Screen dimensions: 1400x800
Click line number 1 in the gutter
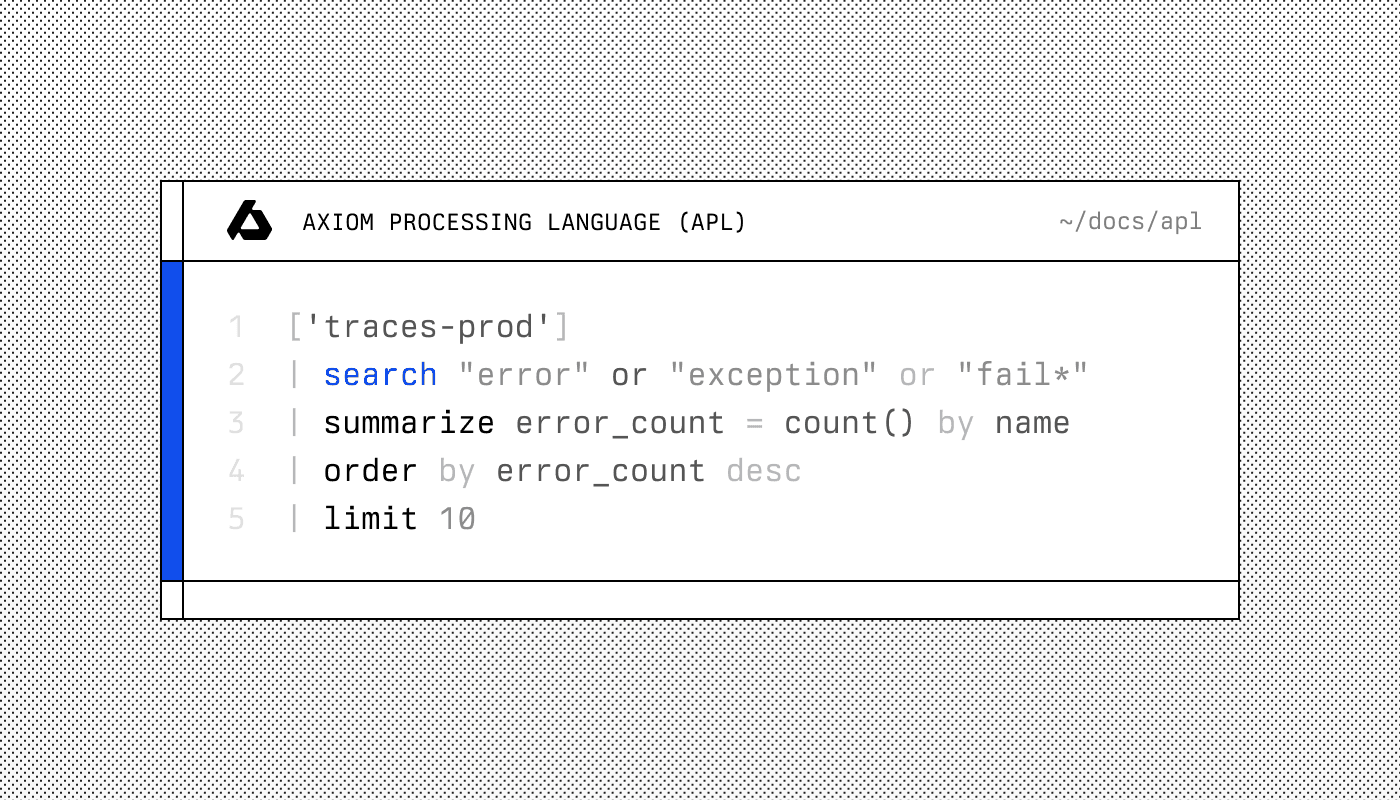(x=236, y=327)
